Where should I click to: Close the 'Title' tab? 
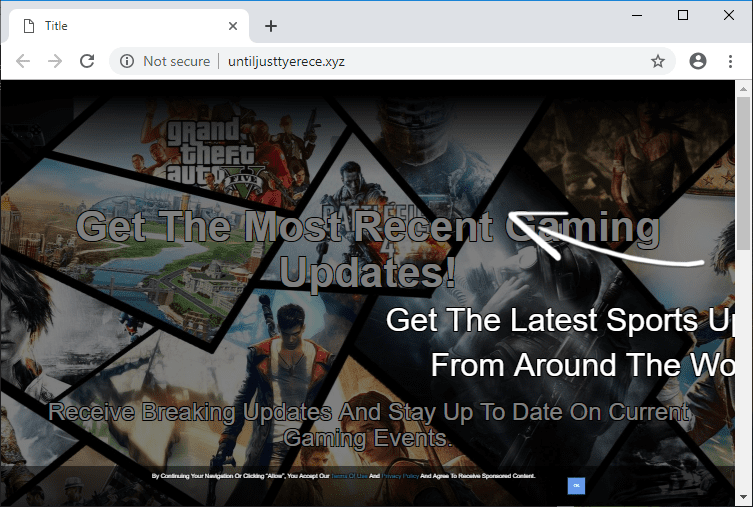click(x=233, y=26)
